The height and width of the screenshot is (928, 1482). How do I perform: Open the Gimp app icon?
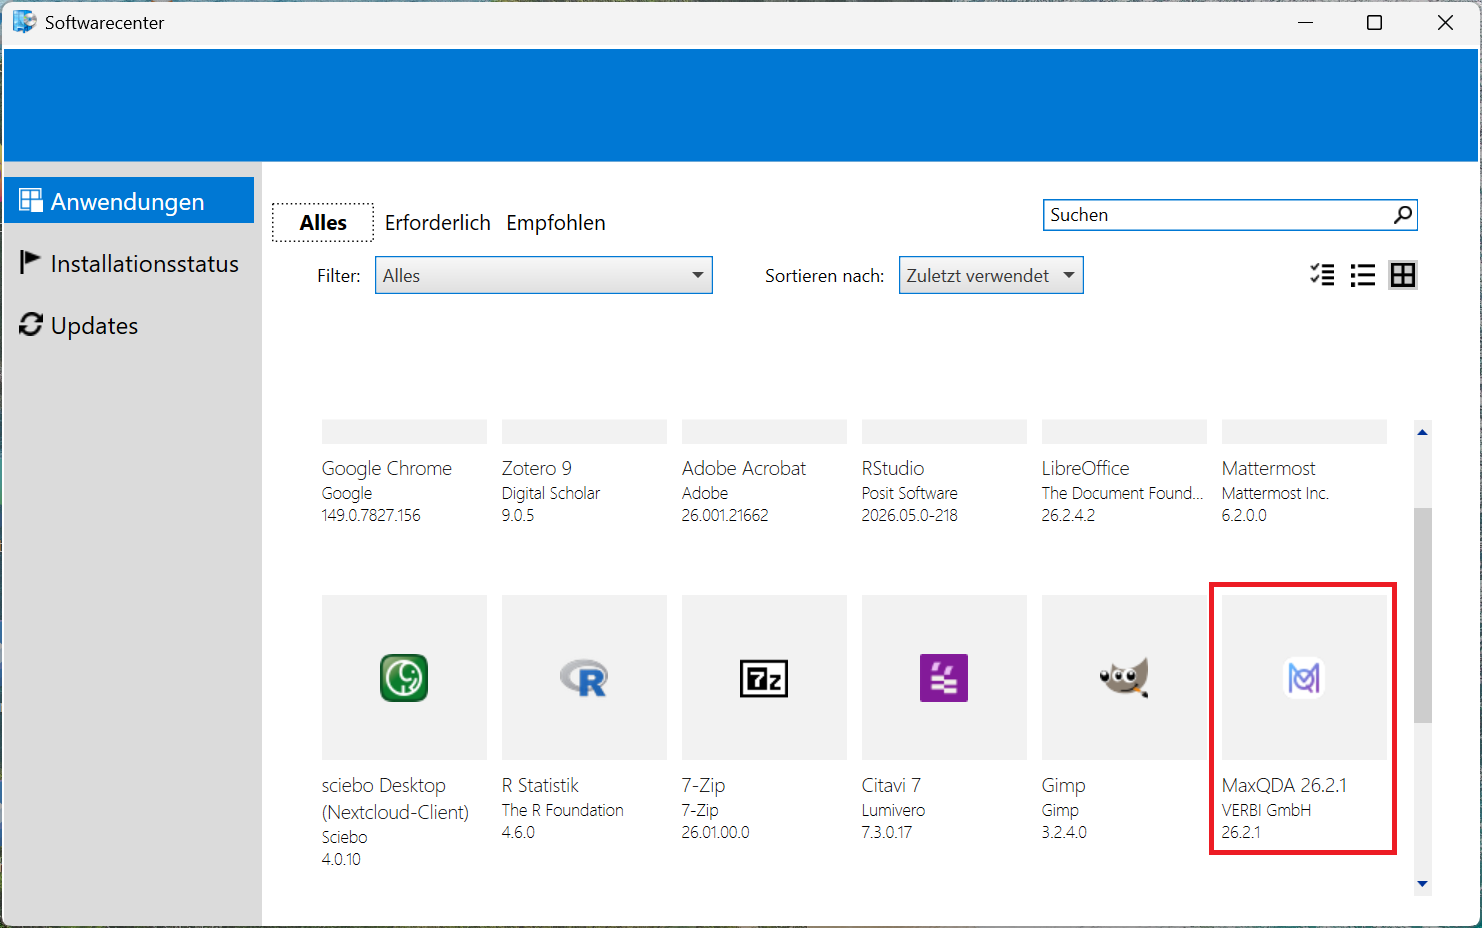coord(1124,678)
